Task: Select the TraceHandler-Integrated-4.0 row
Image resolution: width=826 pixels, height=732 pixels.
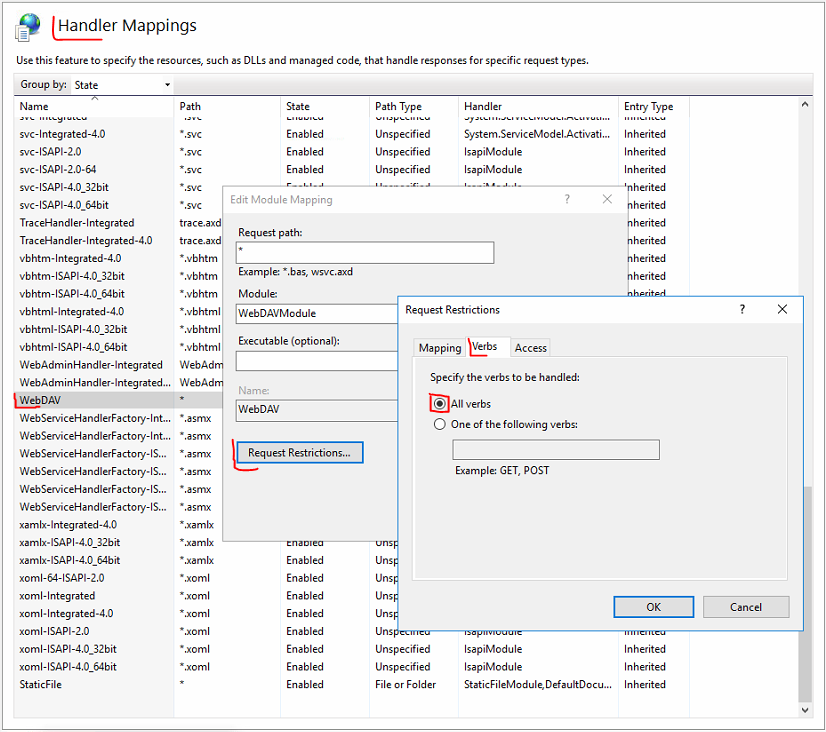Action: click(x=86, y=241)
